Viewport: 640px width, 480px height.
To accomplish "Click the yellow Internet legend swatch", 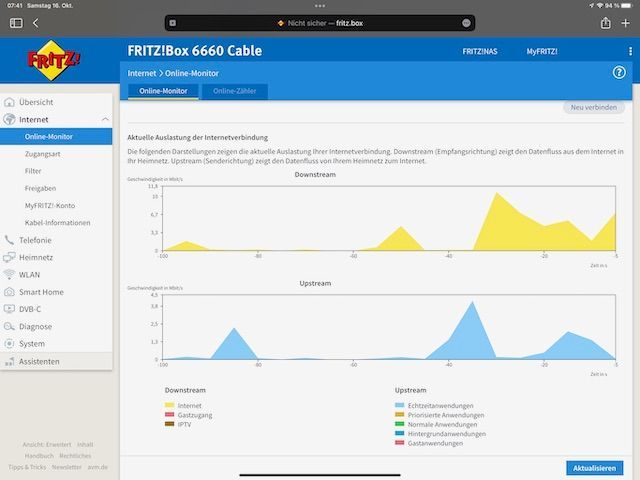I will (169, 405).
